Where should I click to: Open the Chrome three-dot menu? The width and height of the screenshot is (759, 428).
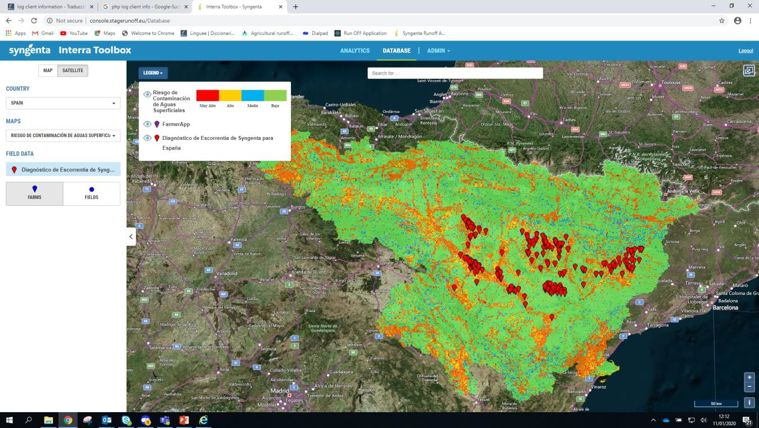pyautogui.click(x=751, y=21)
